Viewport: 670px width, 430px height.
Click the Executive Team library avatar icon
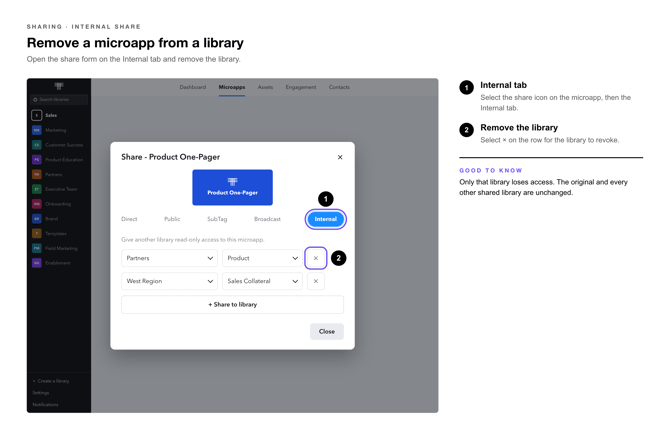coord(37,189)
